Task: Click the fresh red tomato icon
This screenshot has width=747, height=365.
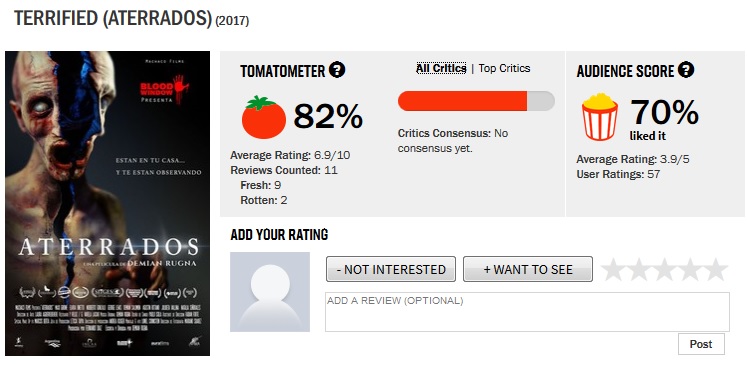Action: point(263,117)
